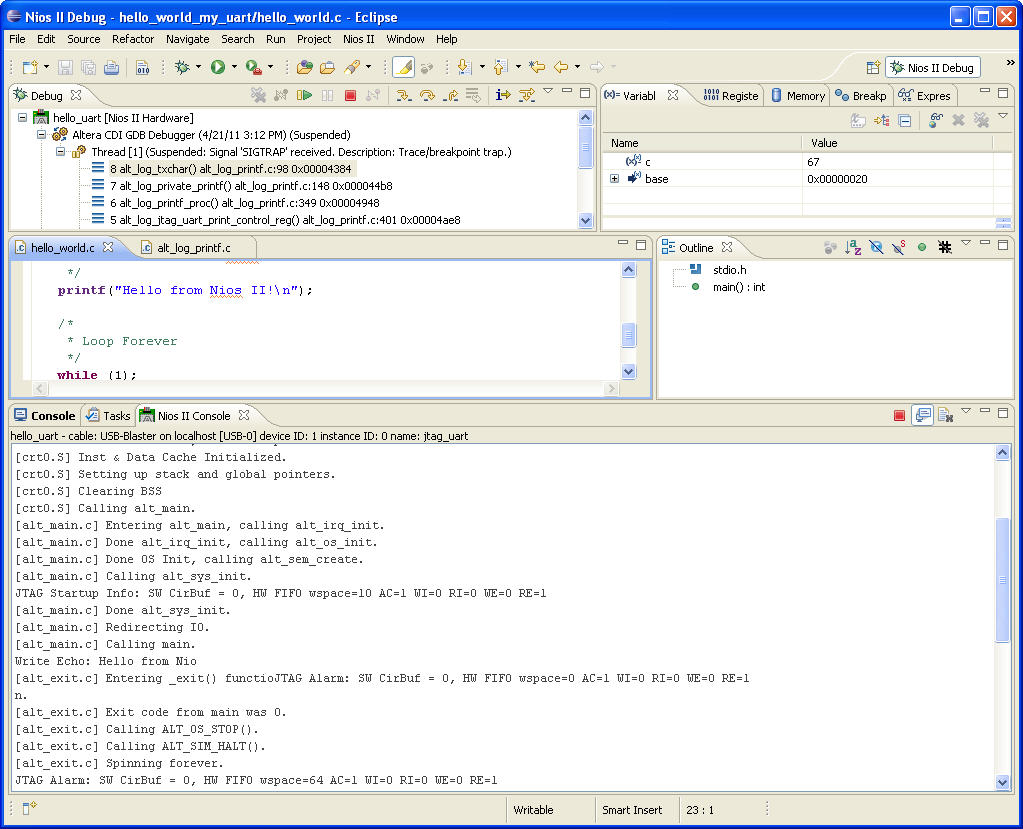Toggle Mark Occurrences highlighter in toolbar
This screenshot has width=1023, height=829.
pyautogui.click(x=403, y=67)
